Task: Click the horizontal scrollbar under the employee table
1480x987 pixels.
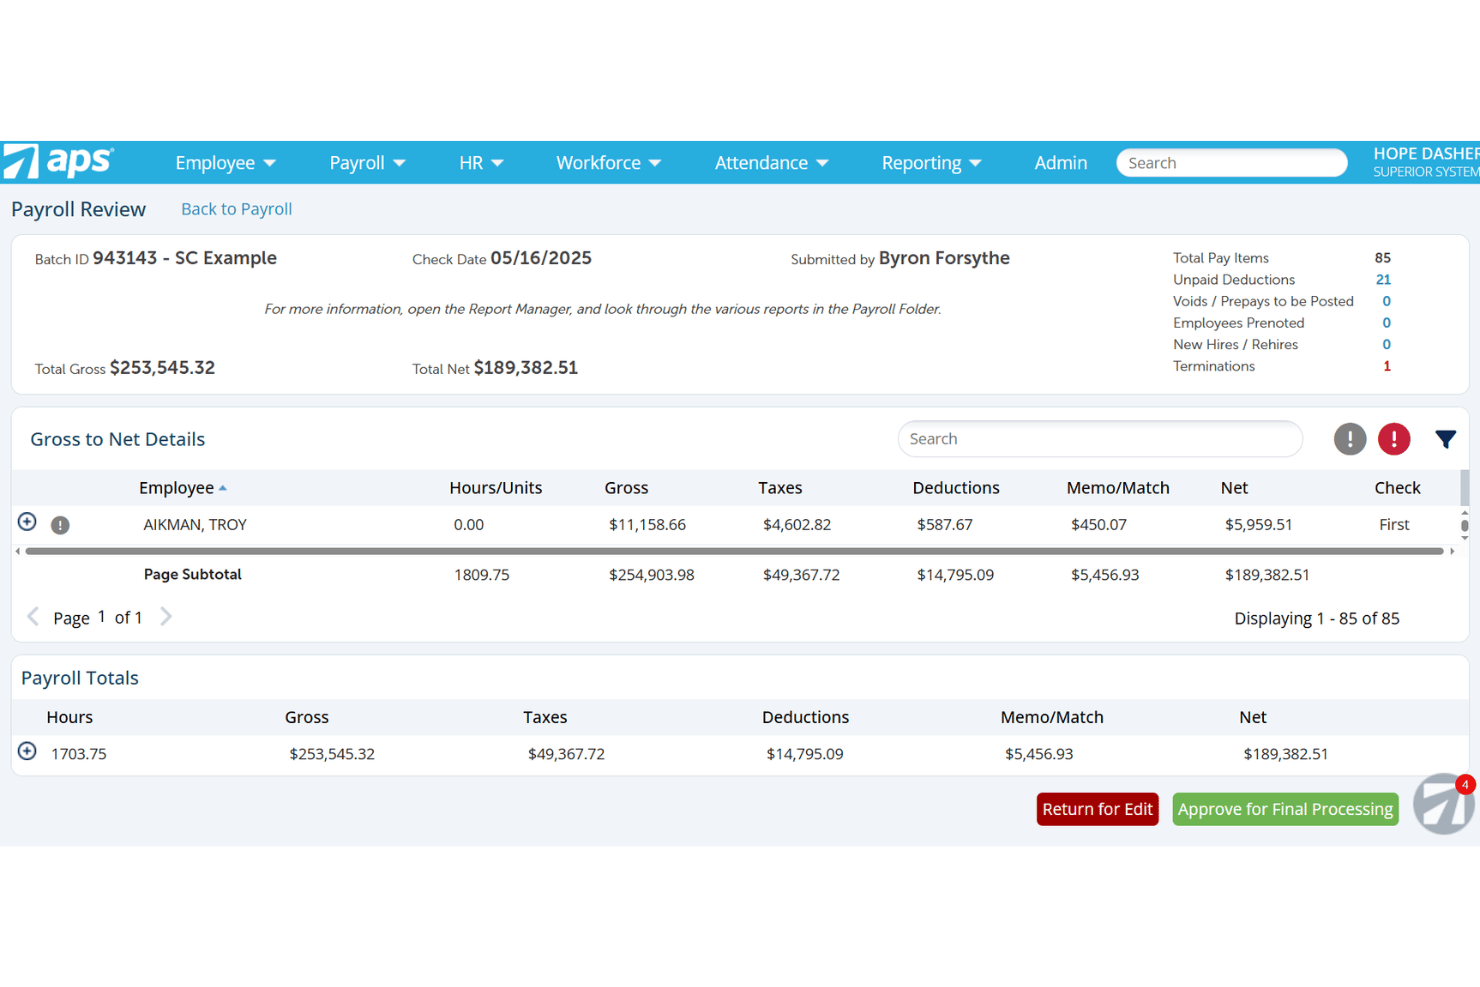Action: point(734,551)
